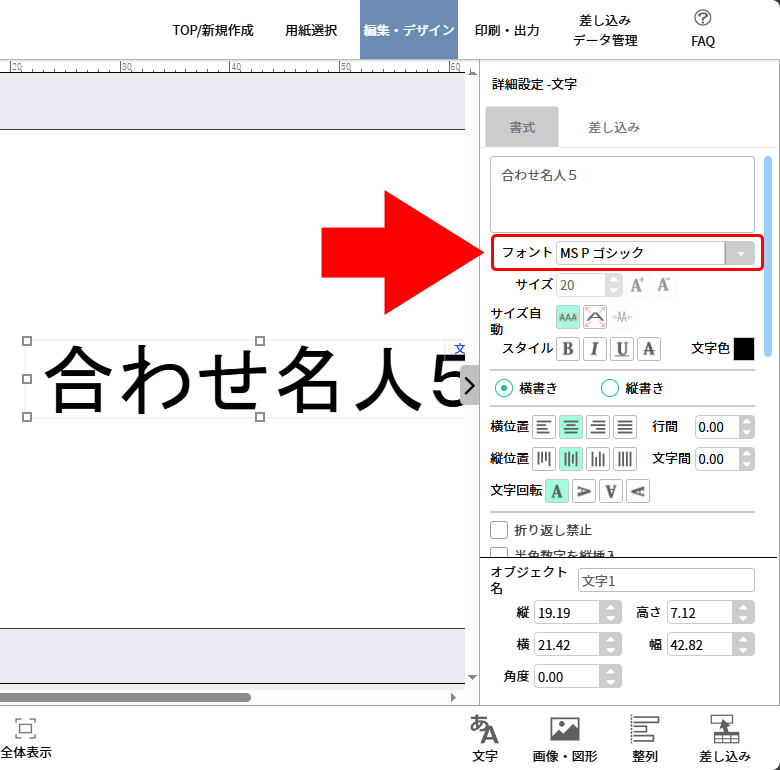Align text left in 横位置
Viewport: 780px width, 770px height.
[x=544, y=427]
